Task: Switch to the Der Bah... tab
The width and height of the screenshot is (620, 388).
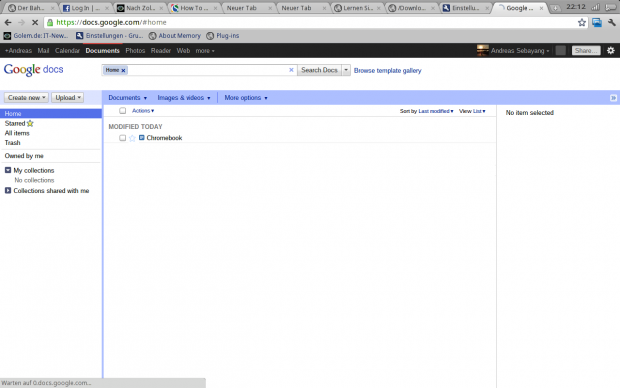Action: point(30,8)
